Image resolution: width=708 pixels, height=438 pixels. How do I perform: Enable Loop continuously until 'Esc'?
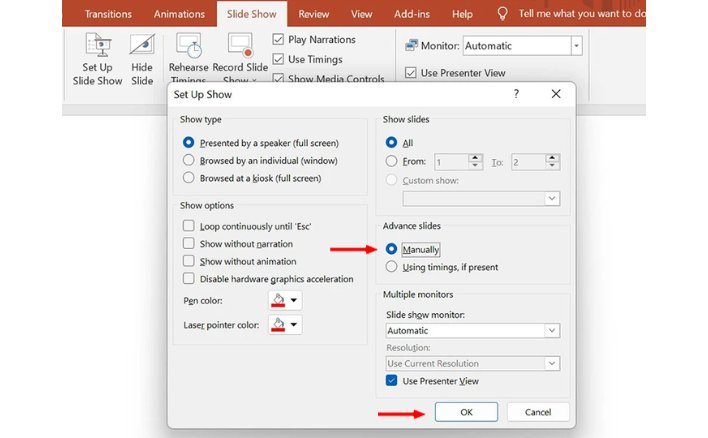click(x=189, y=227)
